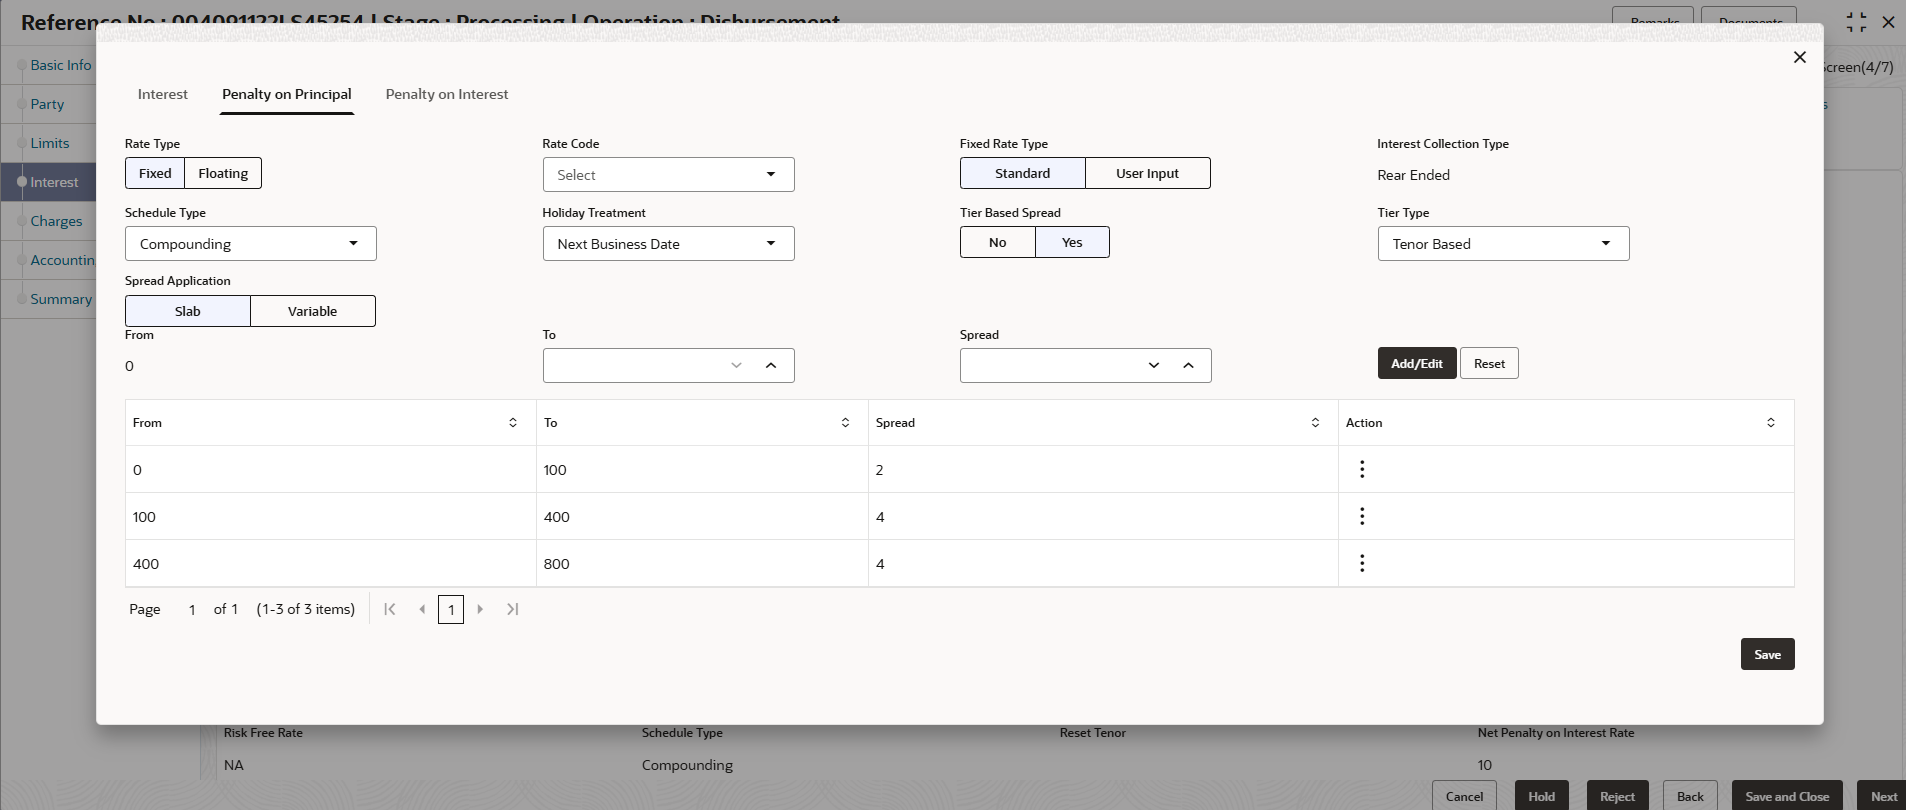Set Tier Based Spread to No

[x=997, y=242]
